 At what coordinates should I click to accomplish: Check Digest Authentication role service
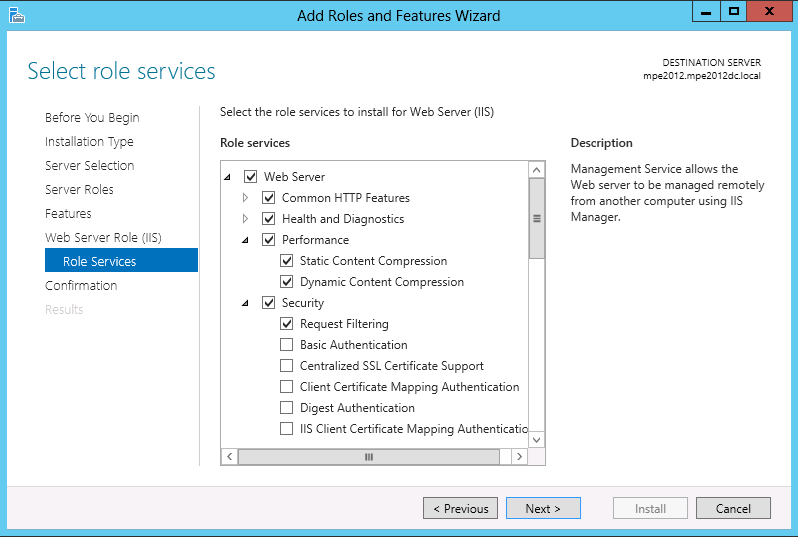[287, 408]
